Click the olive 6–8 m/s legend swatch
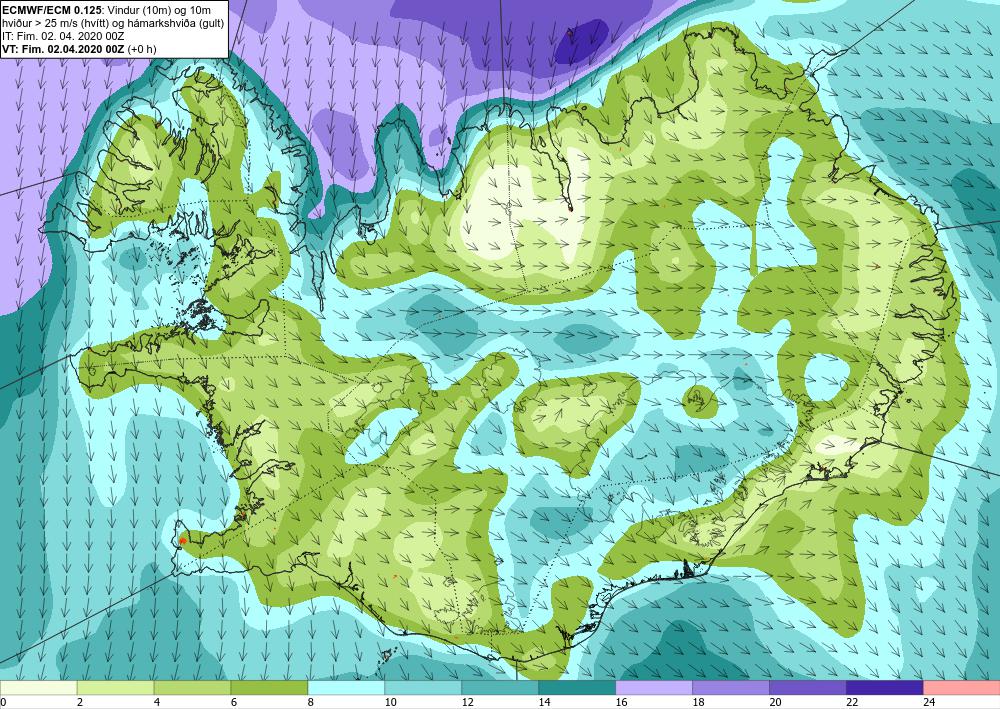This screenshot has height=709, width=1000. coord(269,687)
